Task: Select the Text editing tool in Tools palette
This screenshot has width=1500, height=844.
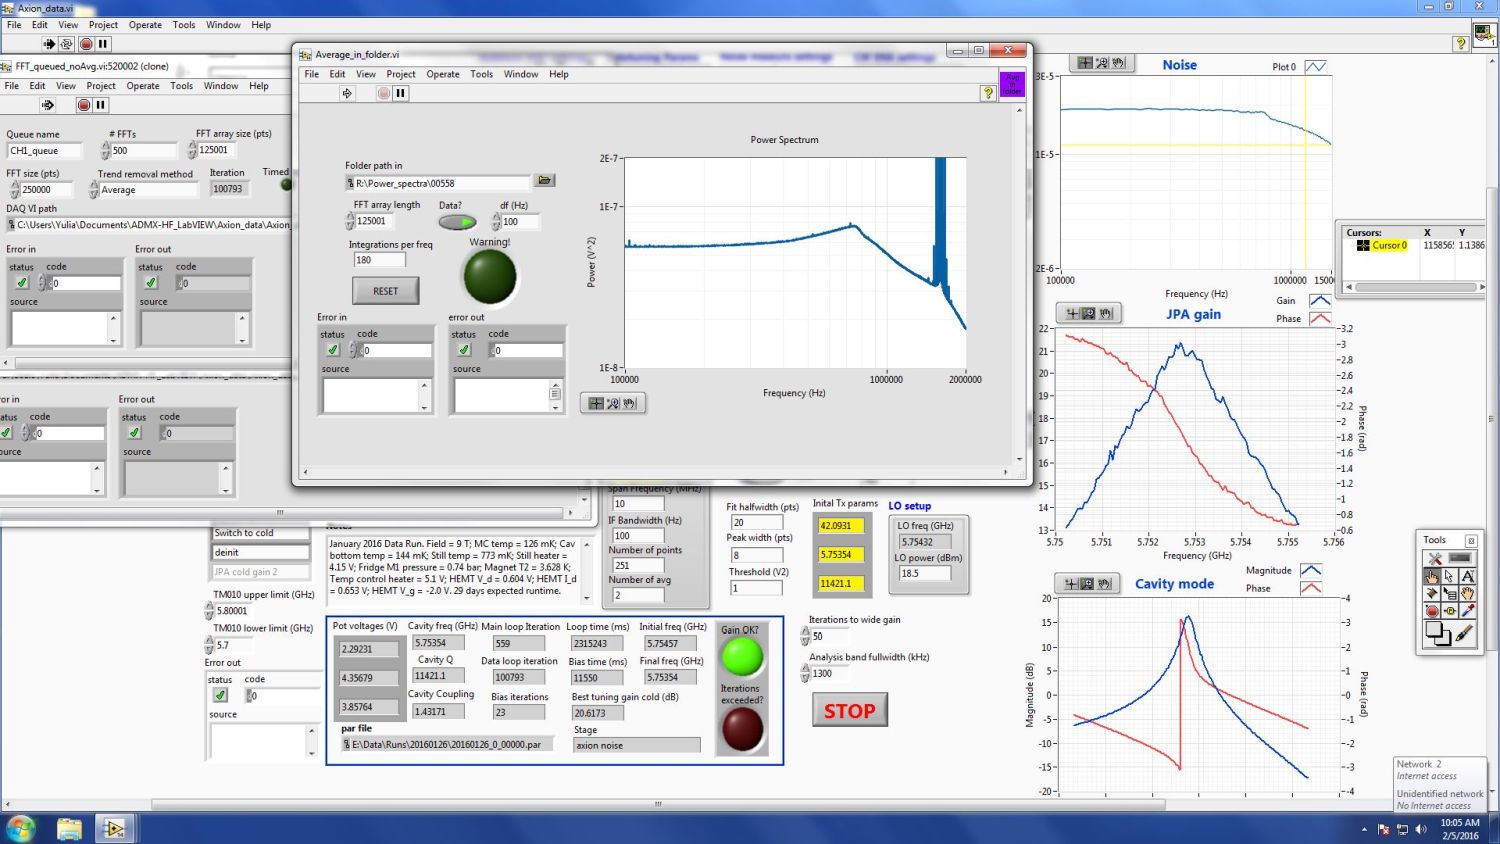Action: pos(1467,576)
